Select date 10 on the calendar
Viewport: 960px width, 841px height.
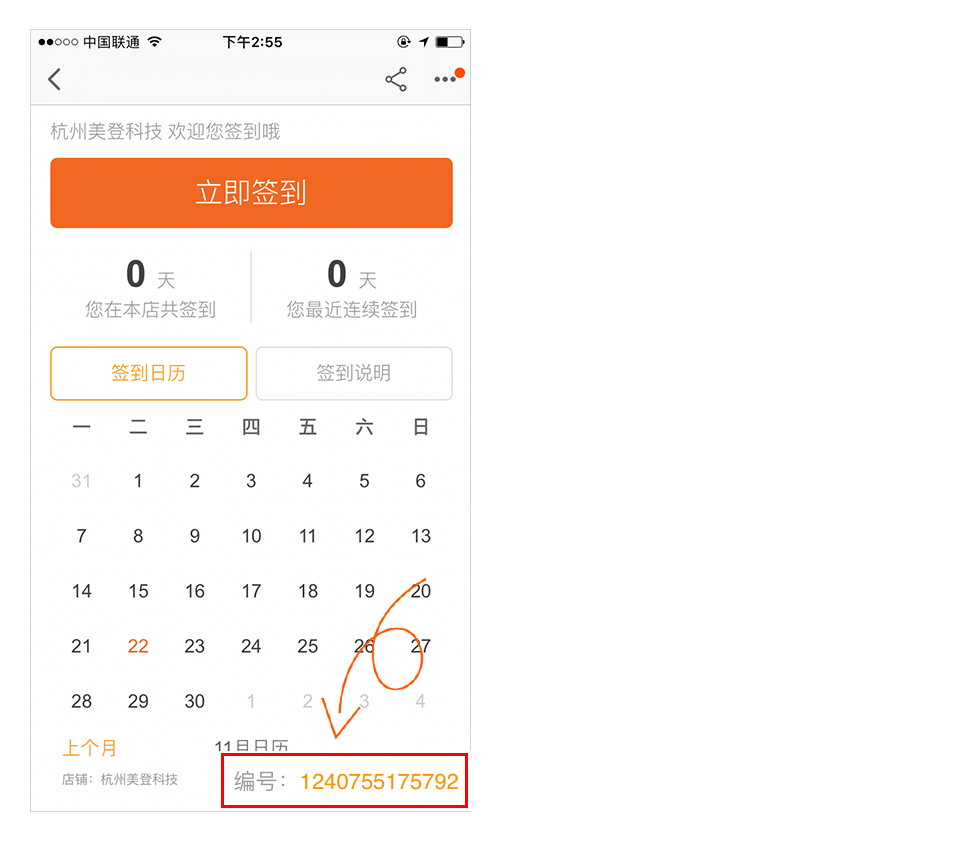[251, 536]
